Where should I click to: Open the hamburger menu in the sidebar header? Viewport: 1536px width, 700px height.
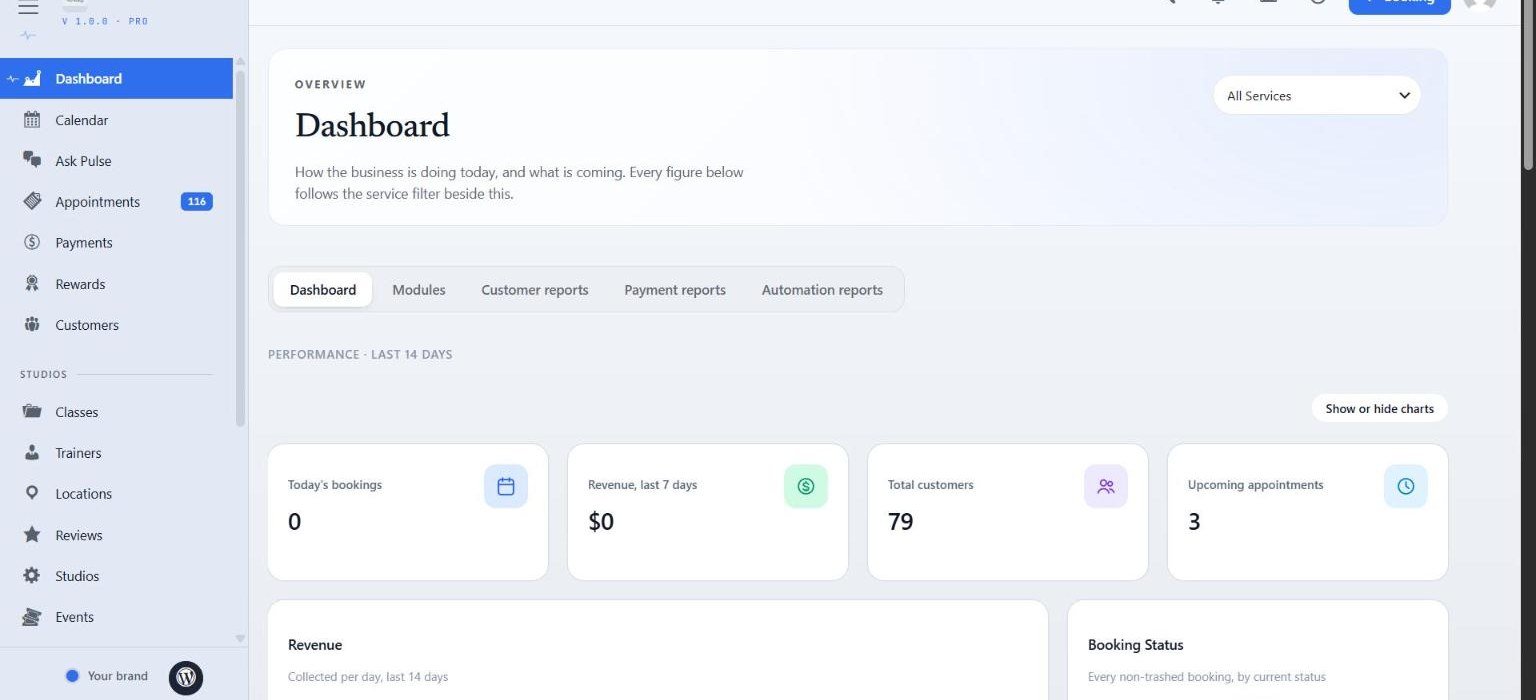[x=28, y=8]
